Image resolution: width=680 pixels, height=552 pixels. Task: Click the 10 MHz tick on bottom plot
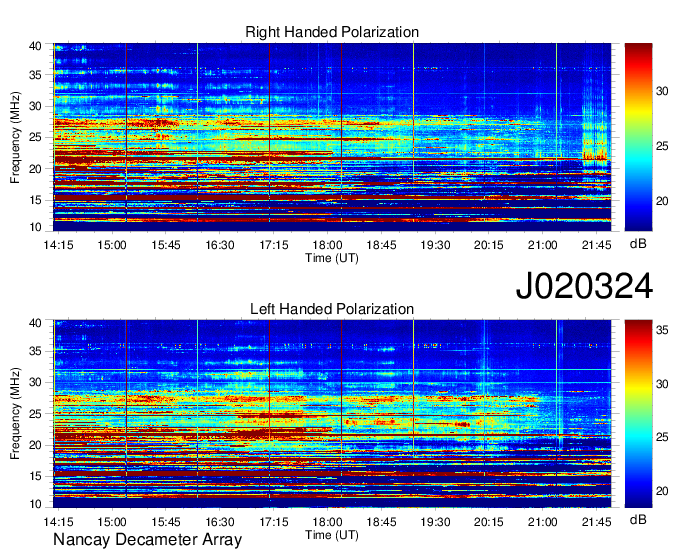[x=35, y=504]
